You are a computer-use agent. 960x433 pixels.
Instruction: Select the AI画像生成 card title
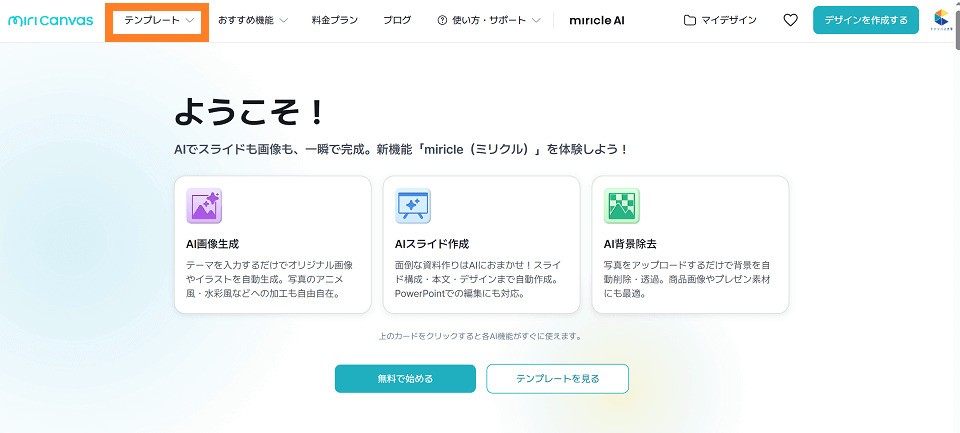(213, 243)
